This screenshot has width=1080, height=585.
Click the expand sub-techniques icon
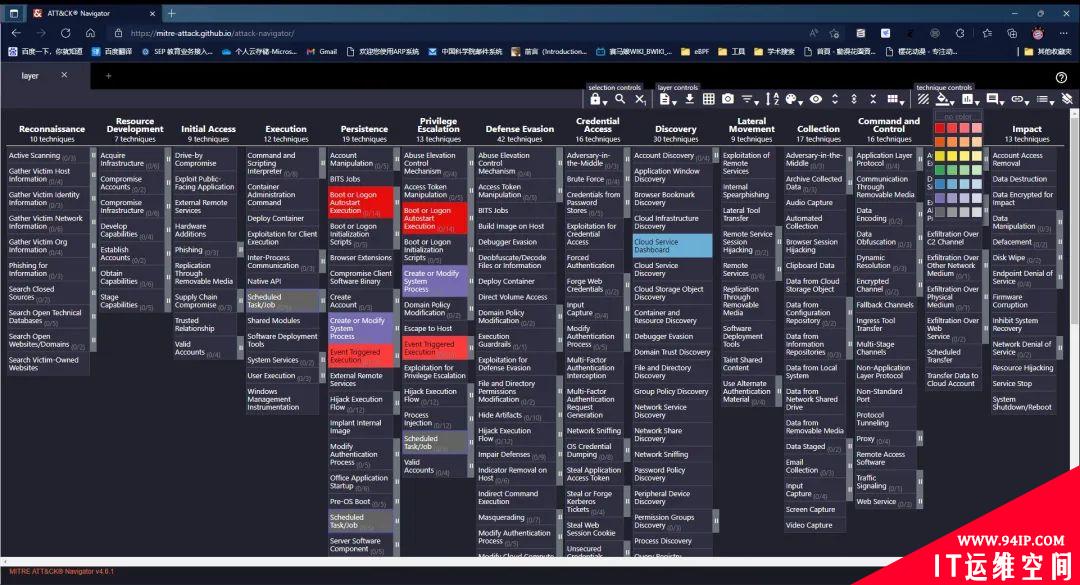coord(835,99)
